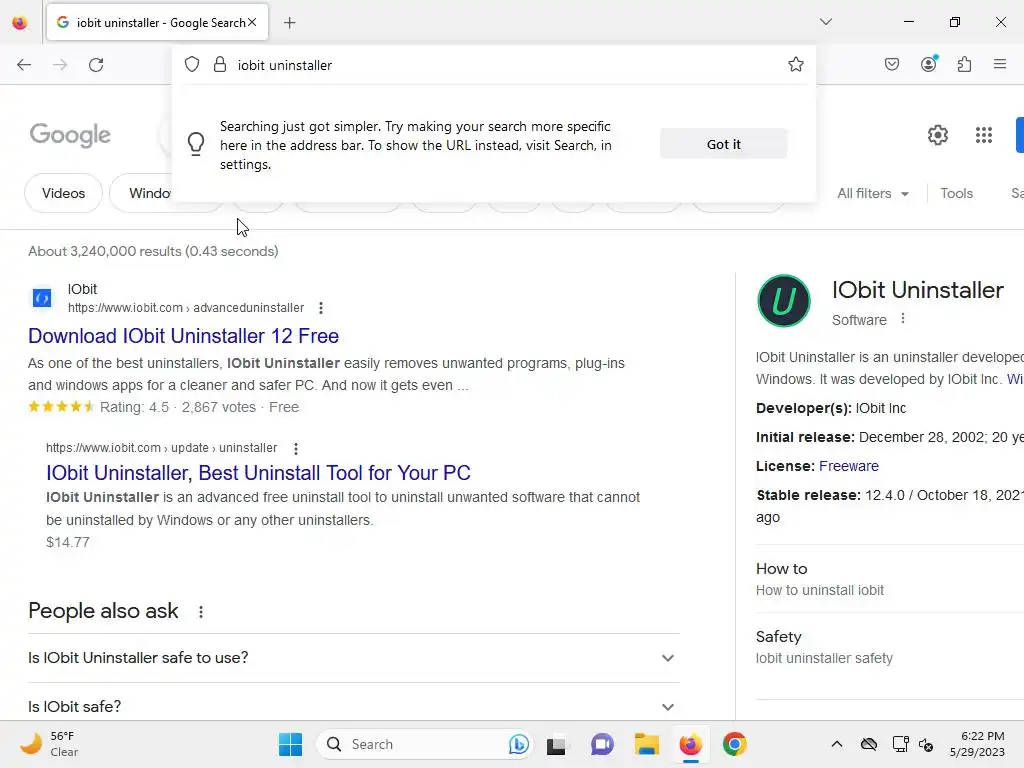The image size is (1024, 768).
Task: Click the OneDrive cloud tray icon
Action: pos(869,744)
